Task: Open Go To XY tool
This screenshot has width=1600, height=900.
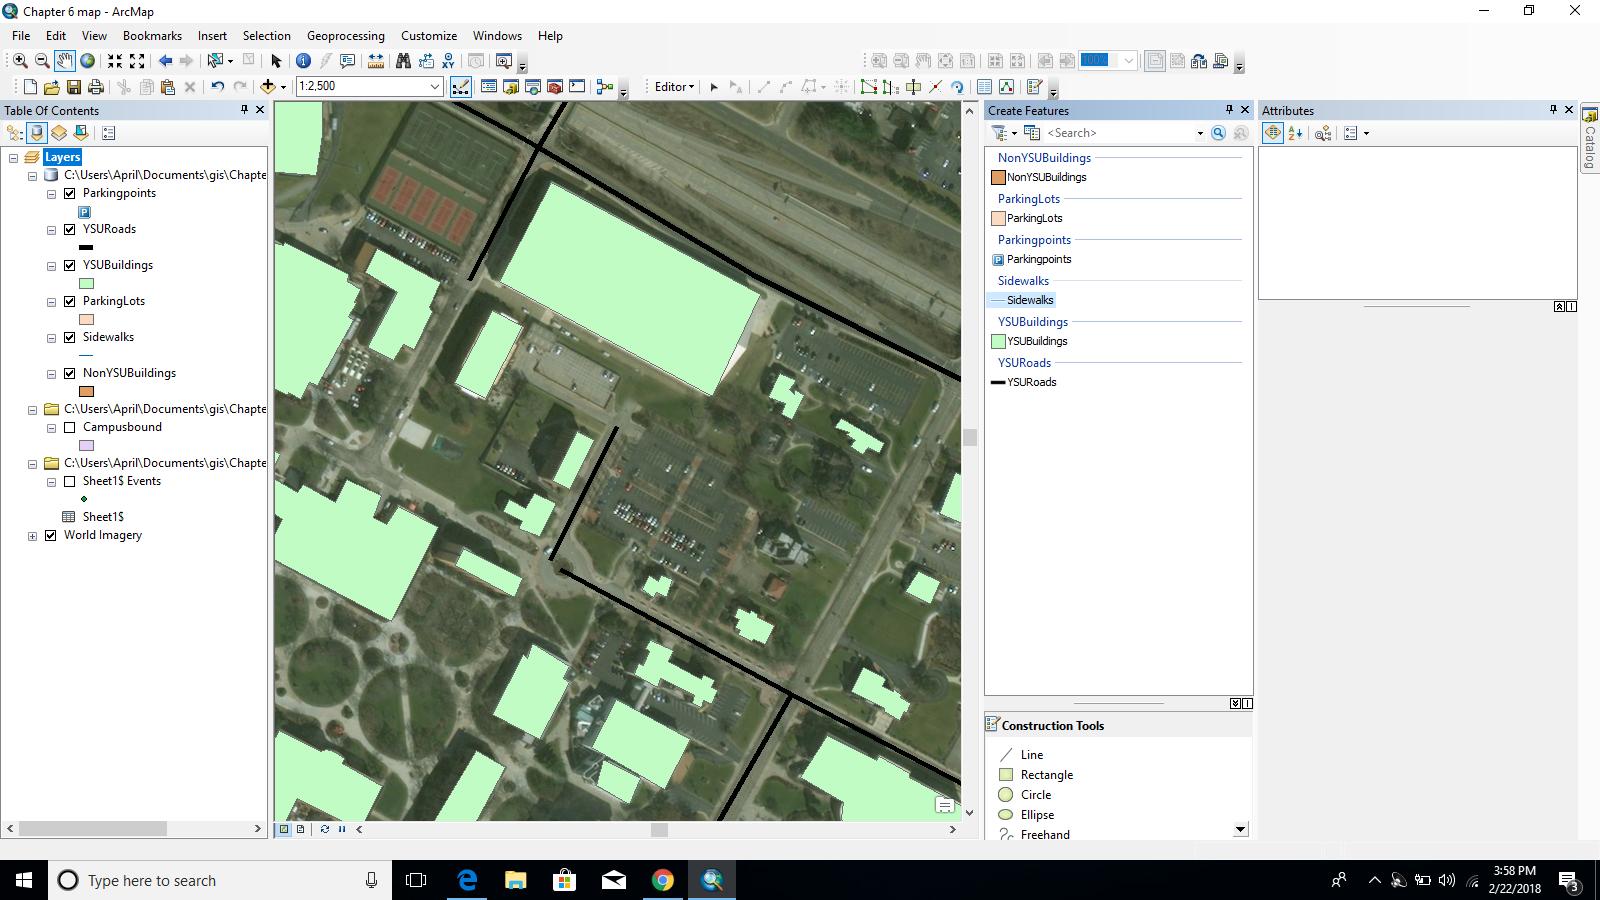Action: tap(448, 61)
